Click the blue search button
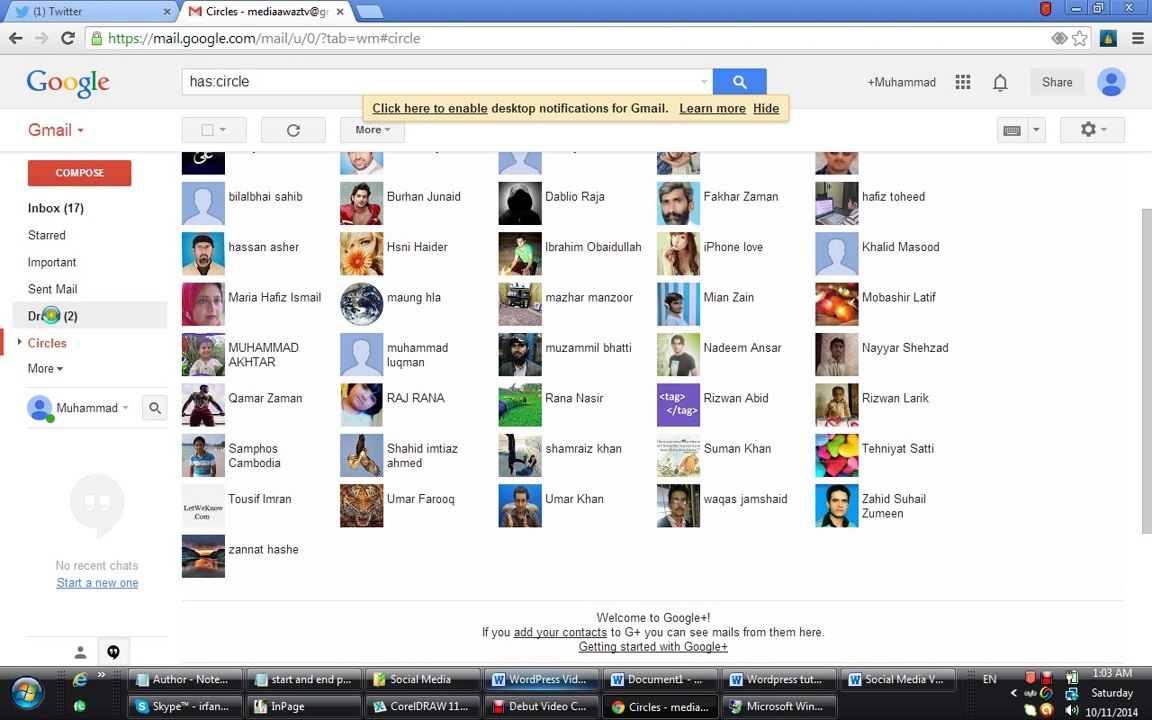 click(x=739, y=82)
